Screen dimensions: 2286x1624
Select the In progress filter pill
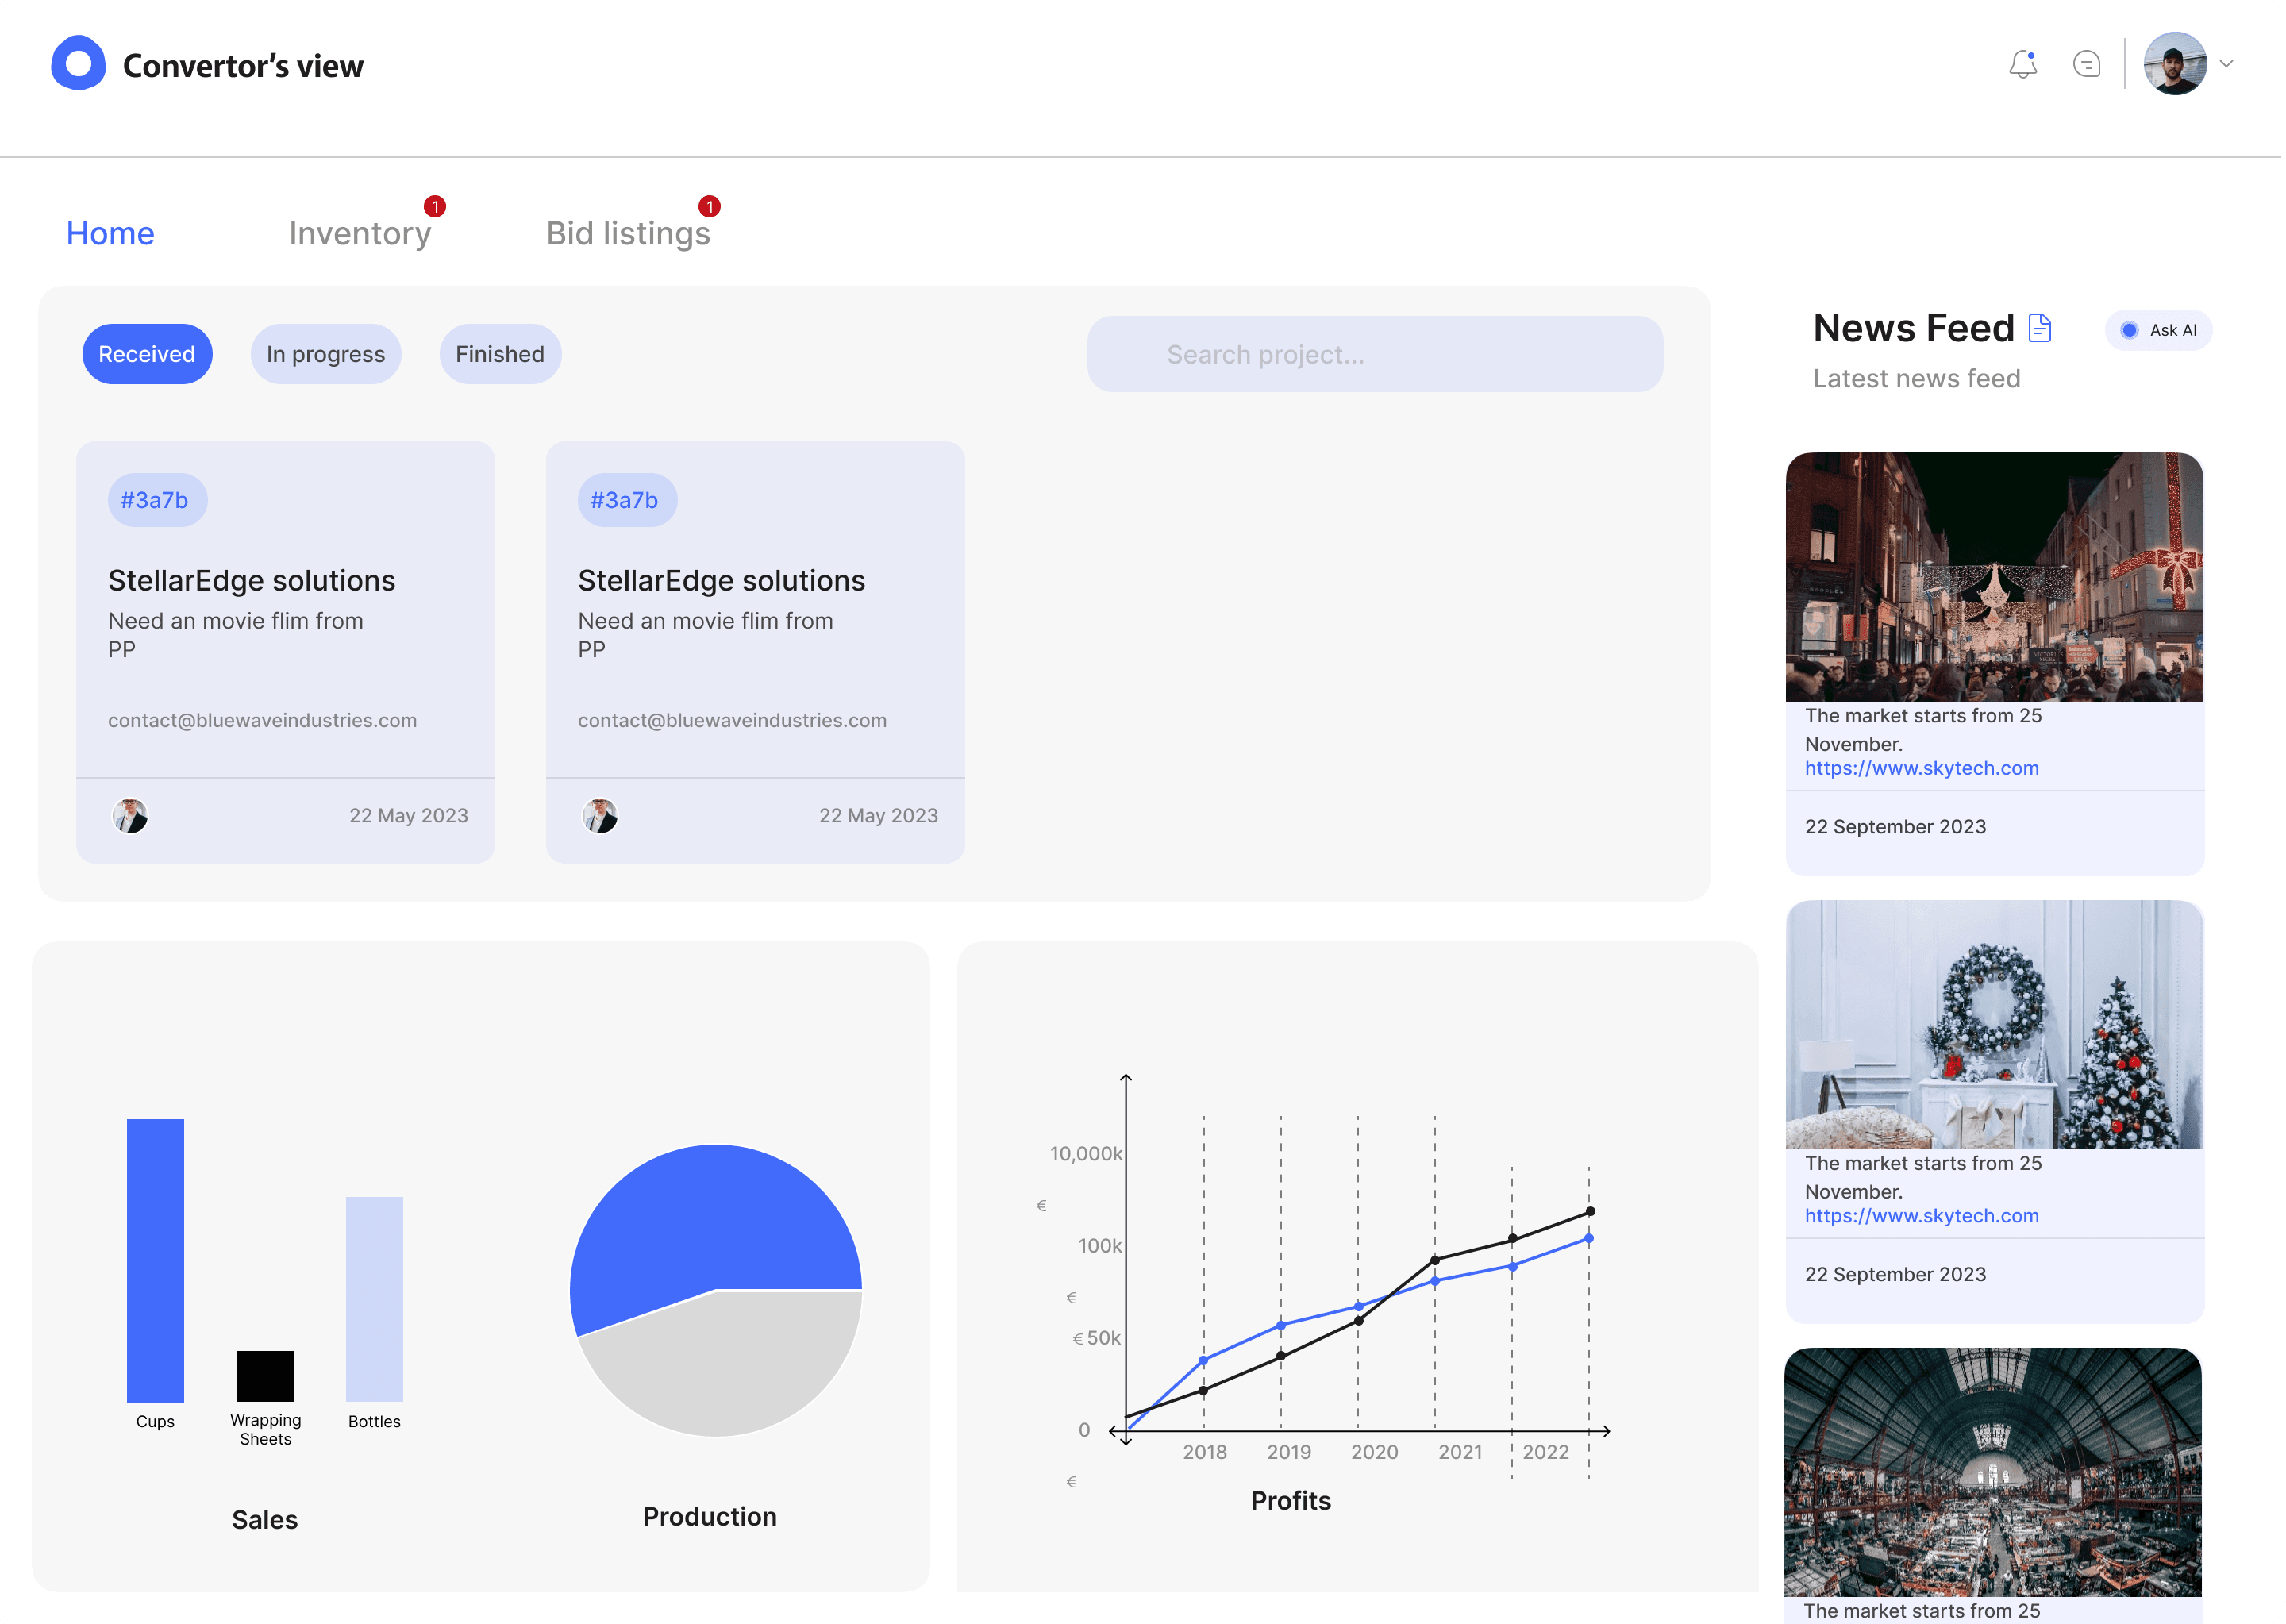click(x=326, y=355)
